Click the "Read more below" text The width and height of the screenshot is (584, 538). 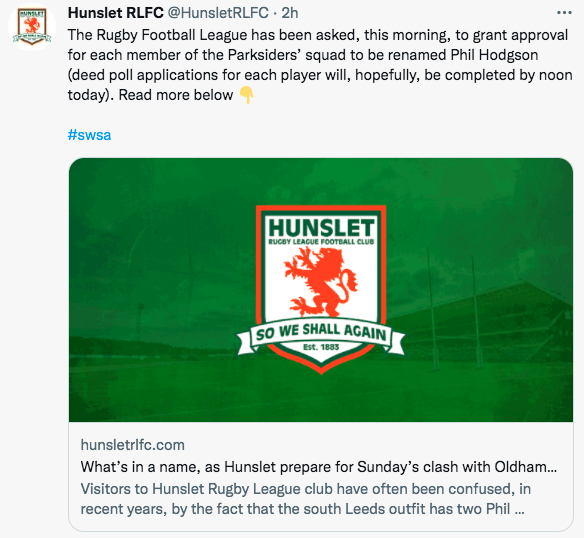tap(176, 95)
